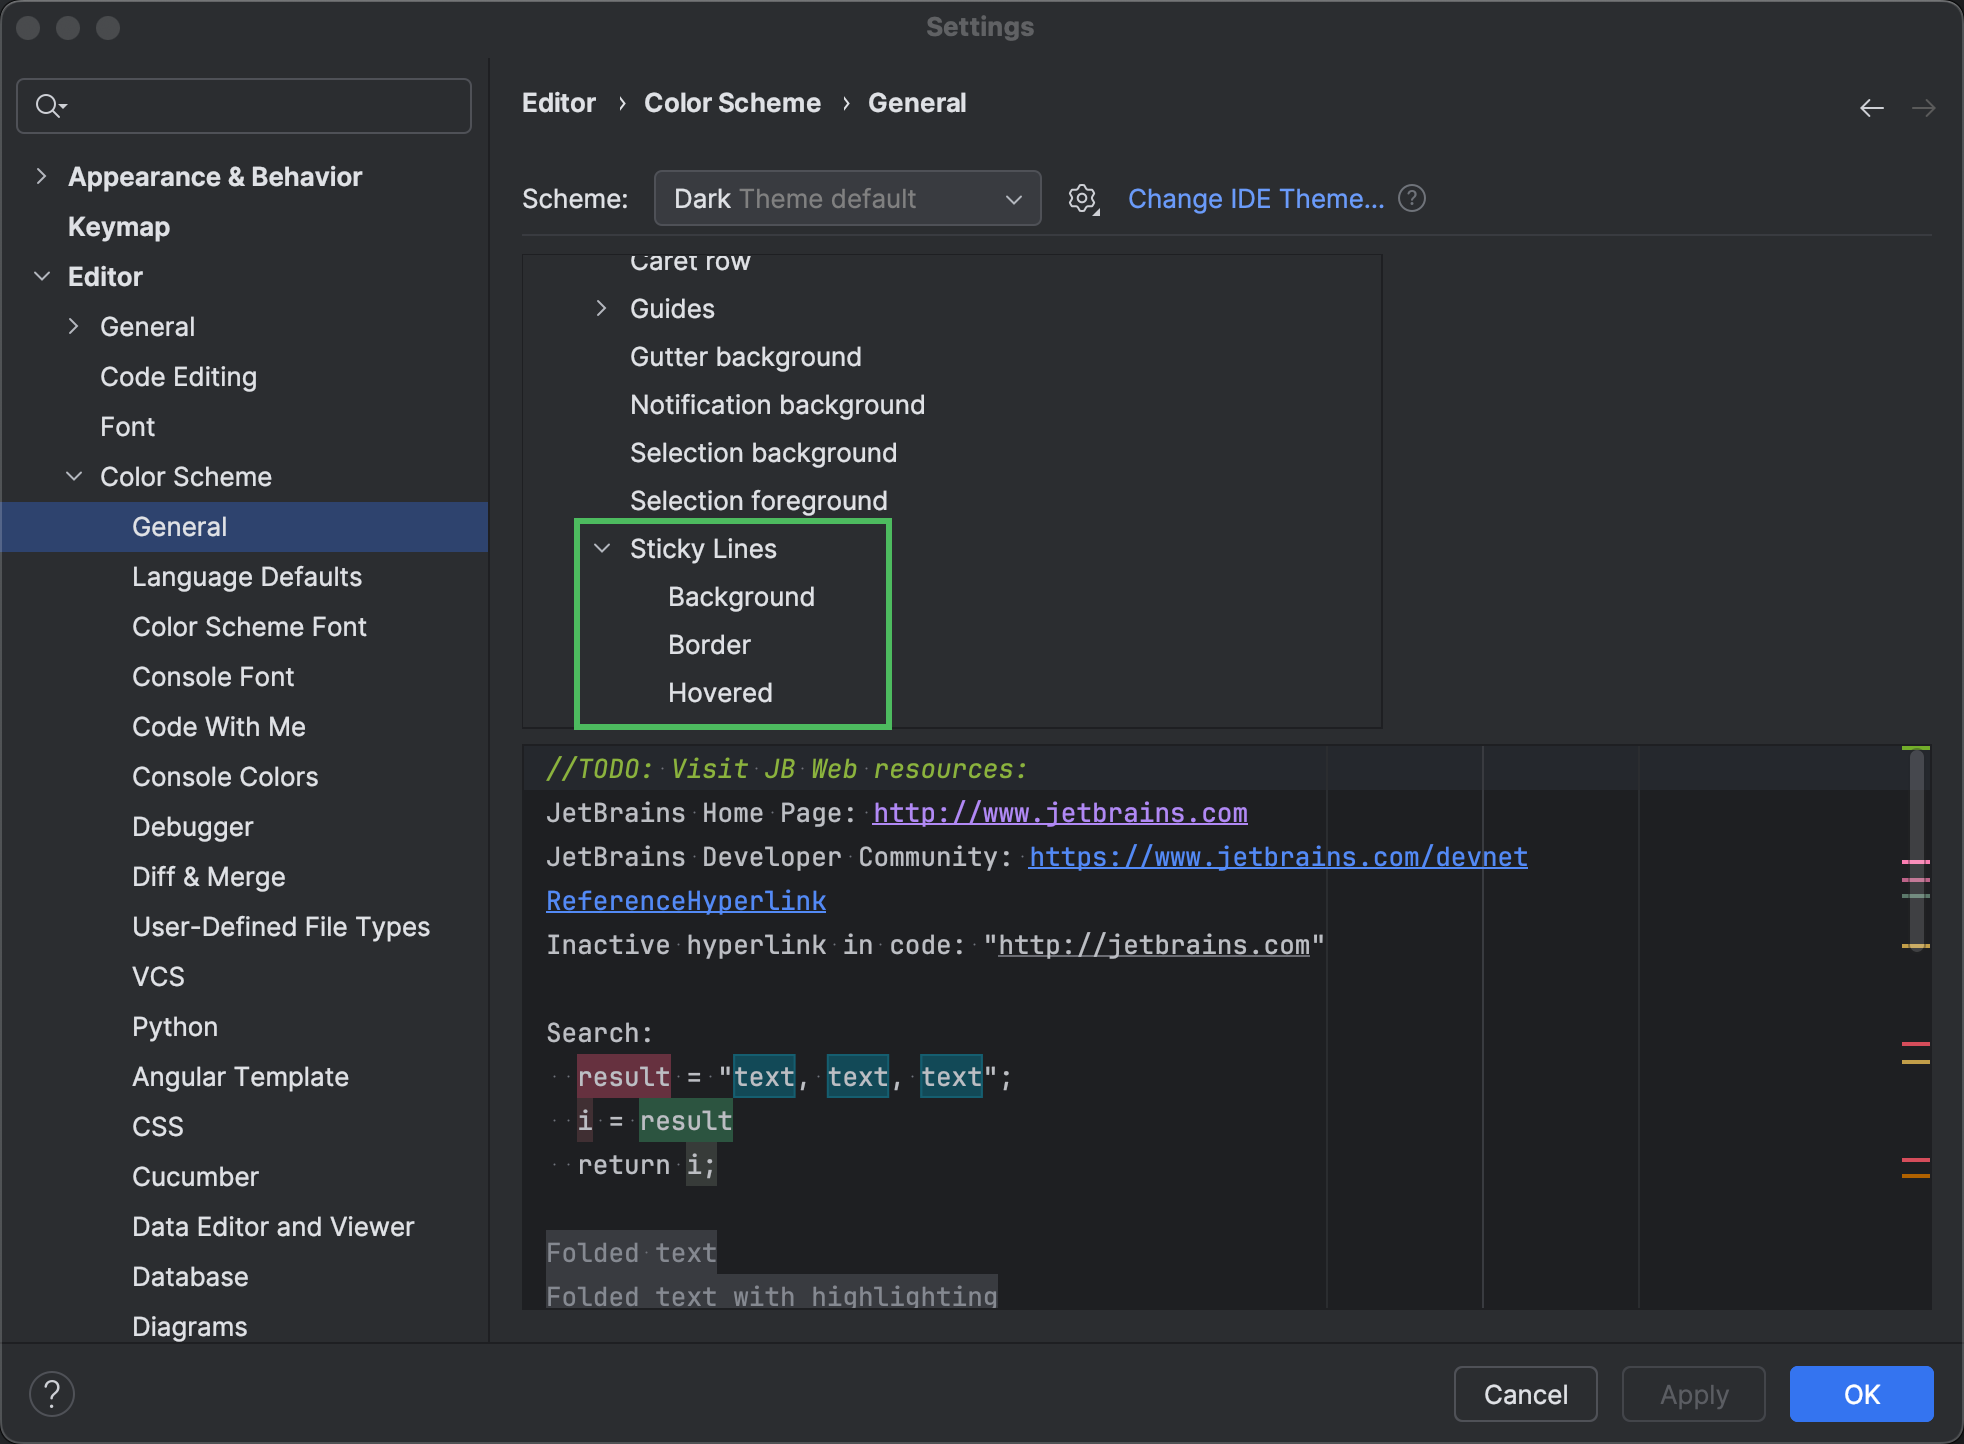Screen dimensions: 1964x1444
Task: Click the jetbrains.com hyperlink in preview
Action: click(1059, 812)
